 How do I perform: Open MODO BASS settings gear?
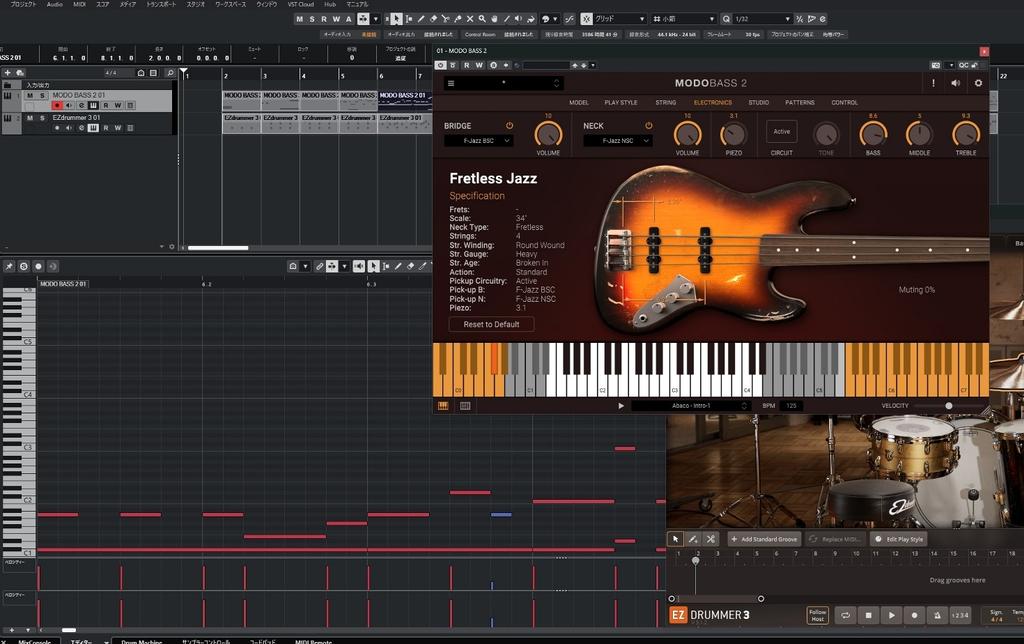[x=978, y=83]
